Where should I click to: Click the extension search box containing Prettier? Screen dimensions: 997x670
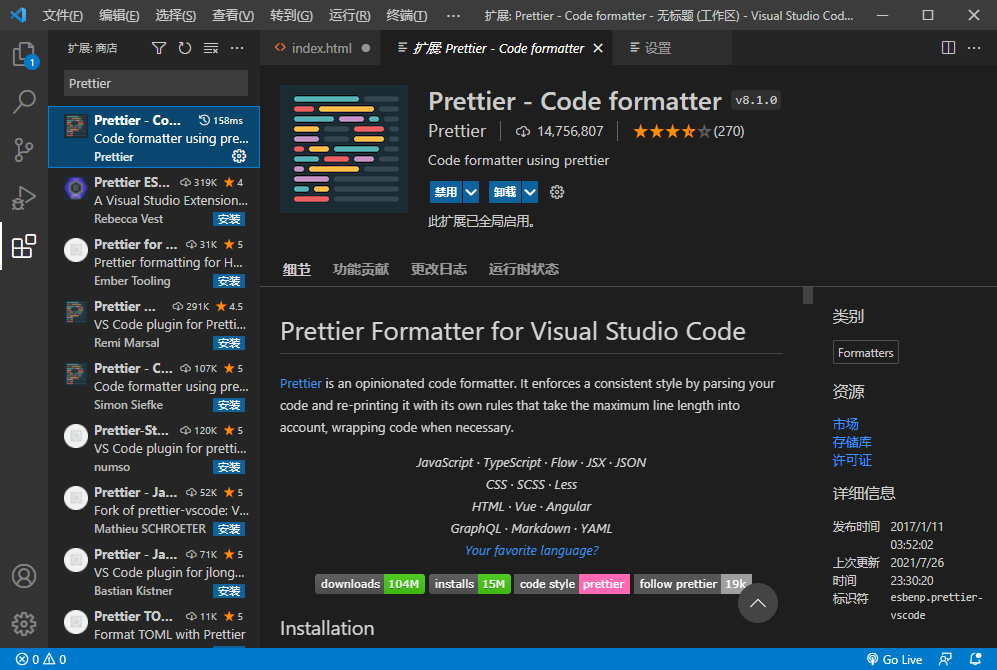coord(156,83)
